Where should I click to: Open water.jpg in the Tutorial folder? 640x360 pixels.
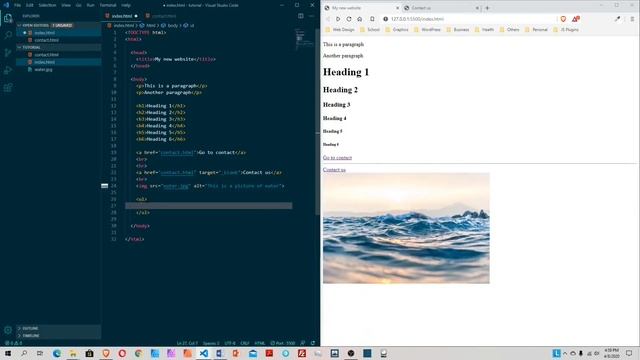point(44,69)
